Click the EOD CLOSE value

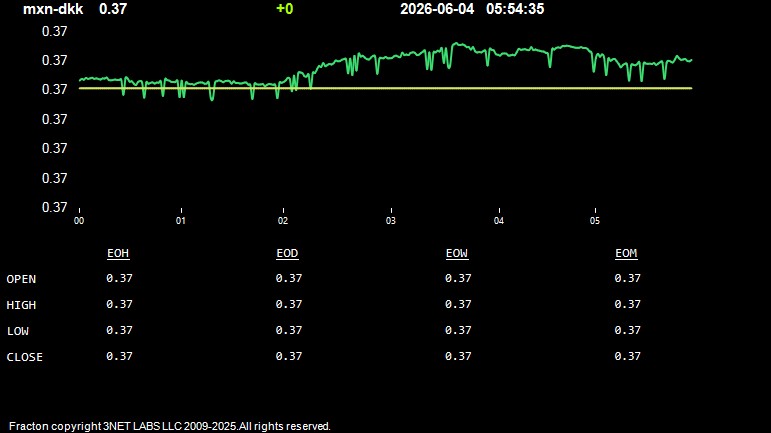289,356
